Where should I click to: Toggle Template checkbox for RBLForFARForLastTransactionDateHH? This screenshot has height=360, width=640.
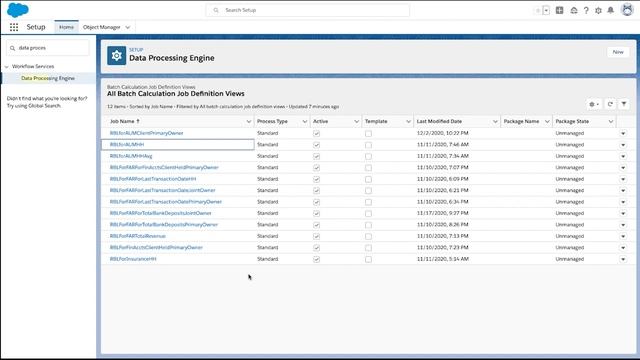pyautogui.click(x=368, y=179)
